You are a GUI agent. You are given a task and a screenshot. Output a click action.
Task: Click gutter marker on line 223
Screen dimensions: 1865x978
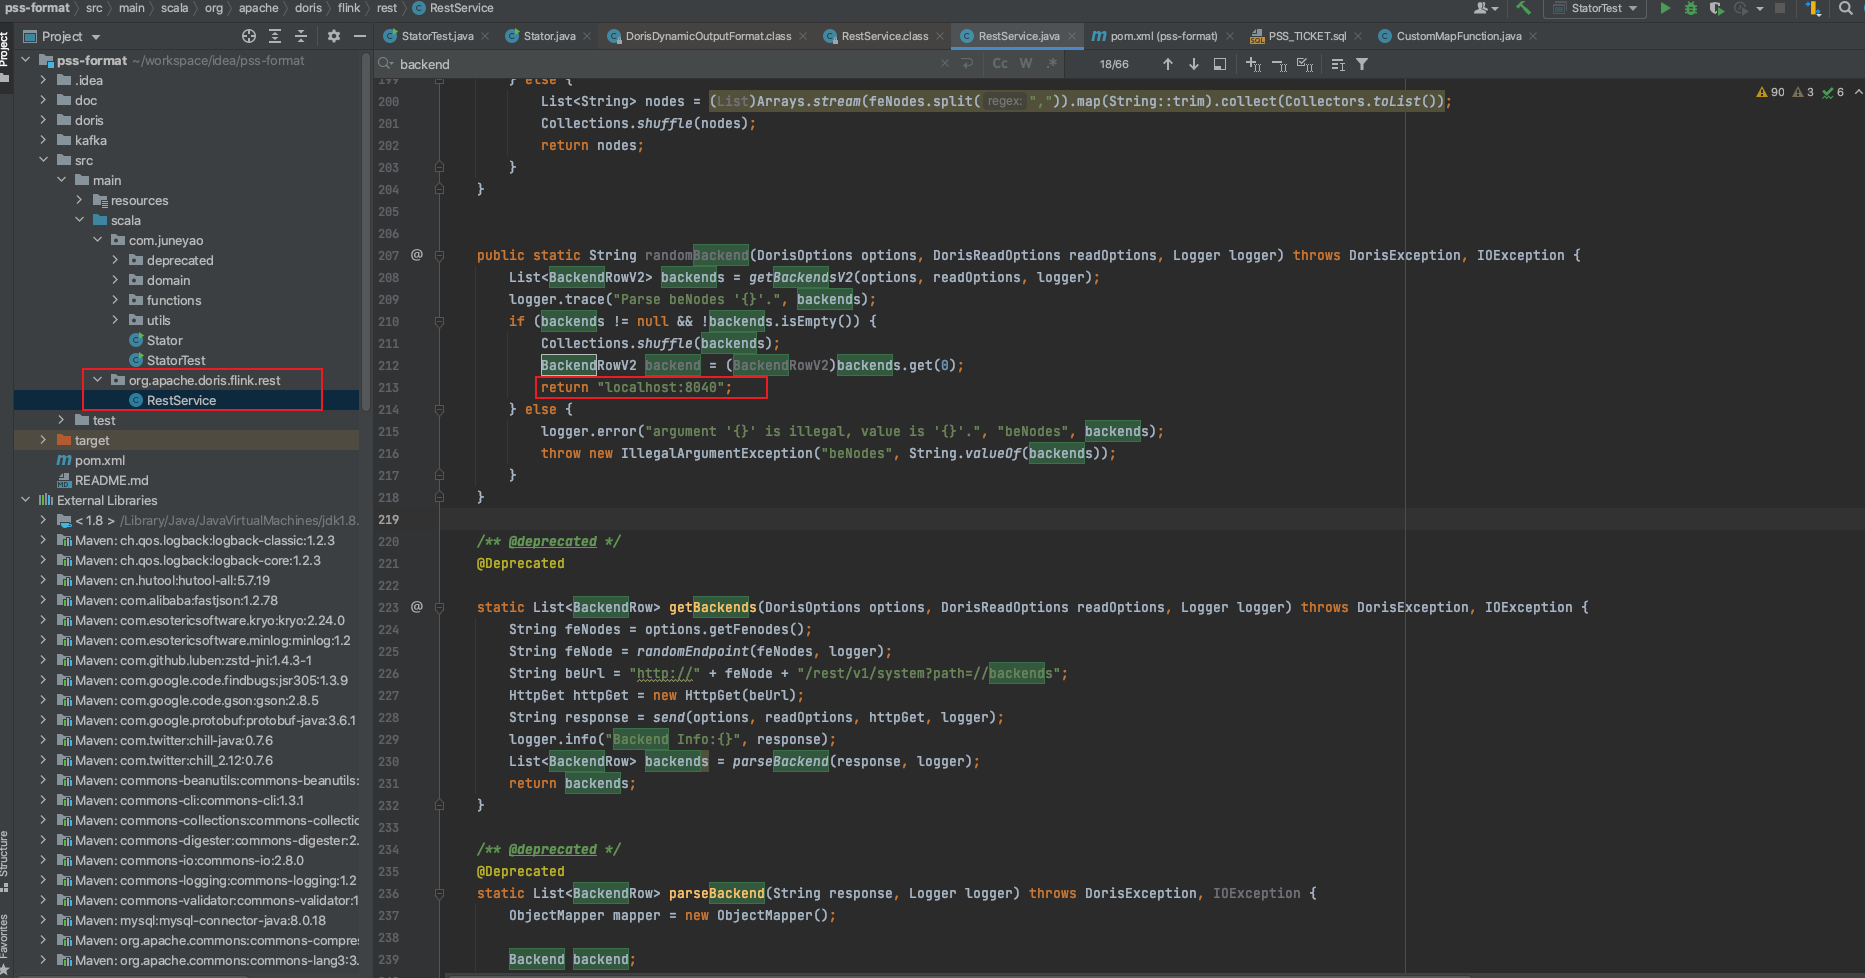417,607
